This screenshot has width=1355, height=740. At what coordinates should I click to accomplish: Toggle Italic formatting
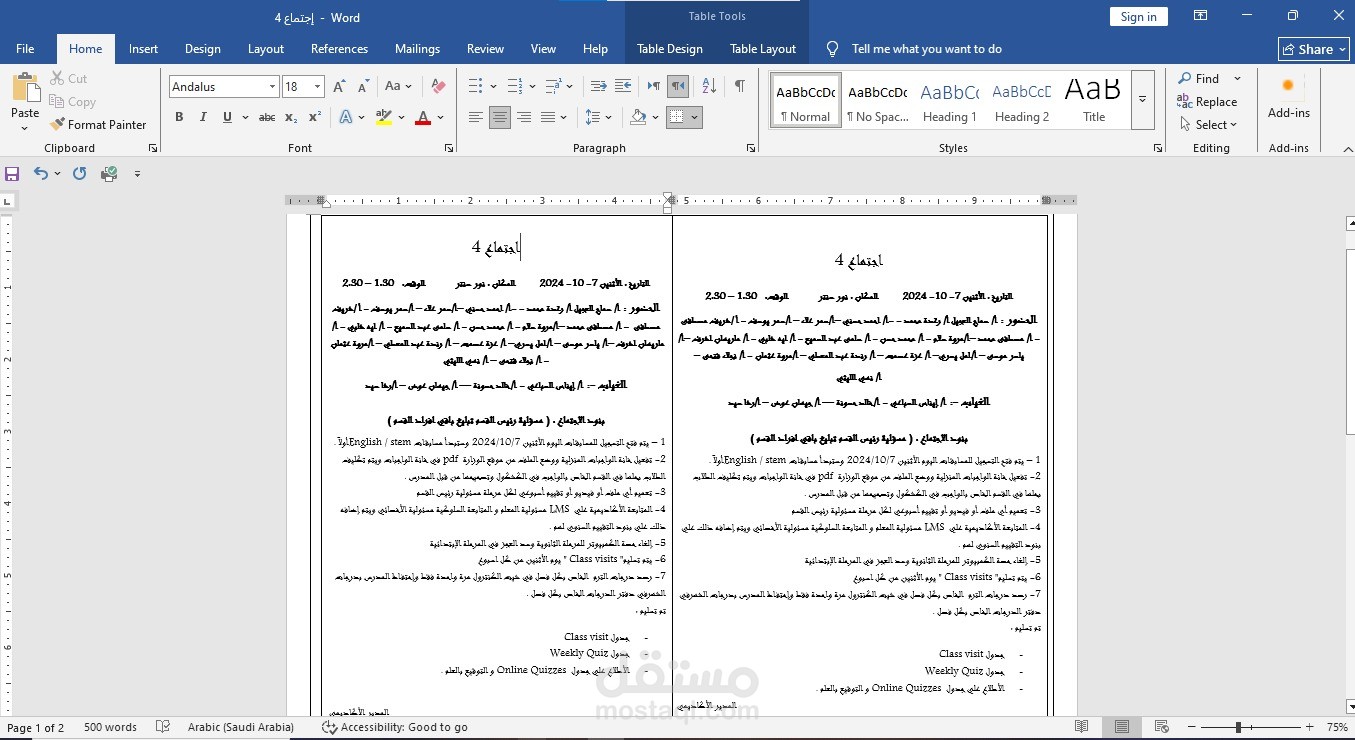[203, 117]
